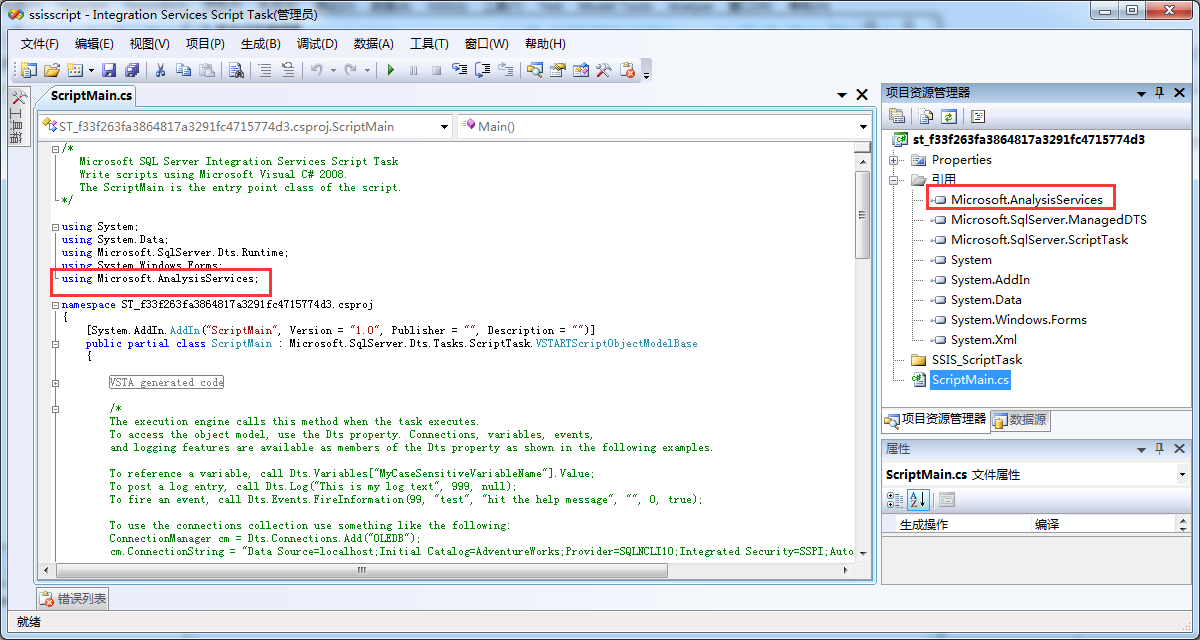Open the 生成(B) menu
Viewport: 1200px width, 640px height.
[x=261, y=44]
